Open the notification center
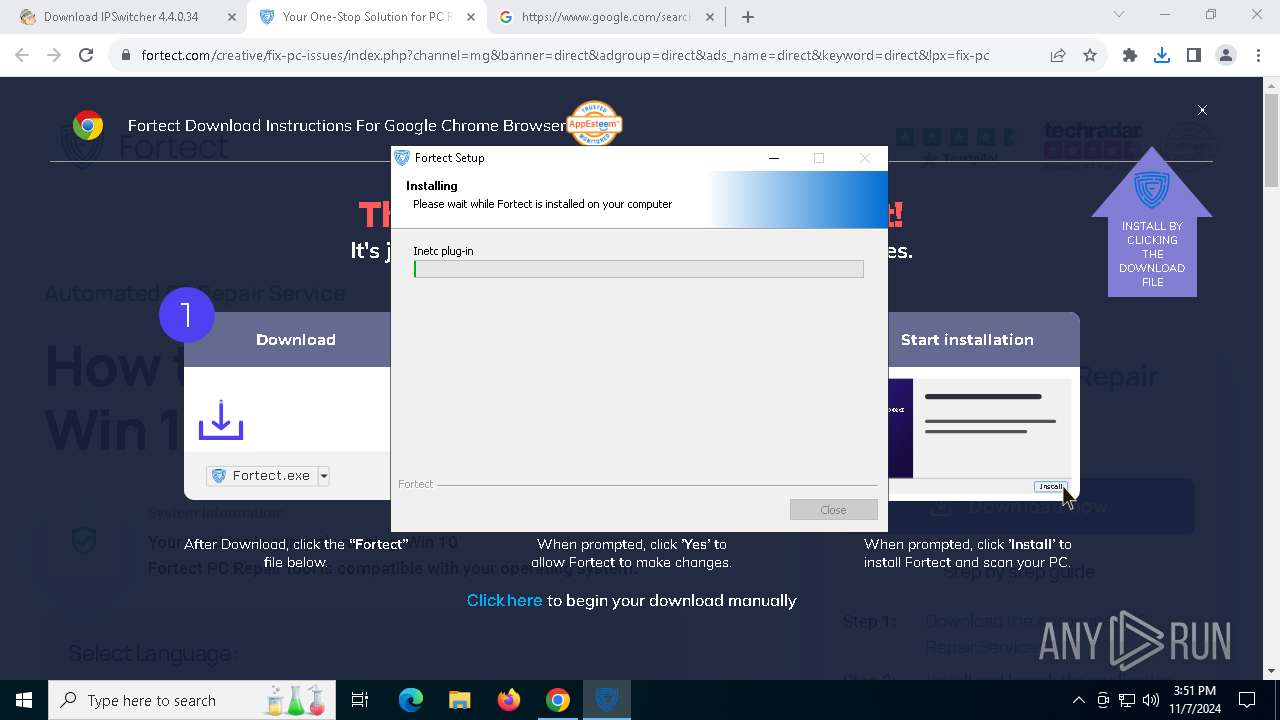Screen dimensions: 1280x720 [1247, 700]
